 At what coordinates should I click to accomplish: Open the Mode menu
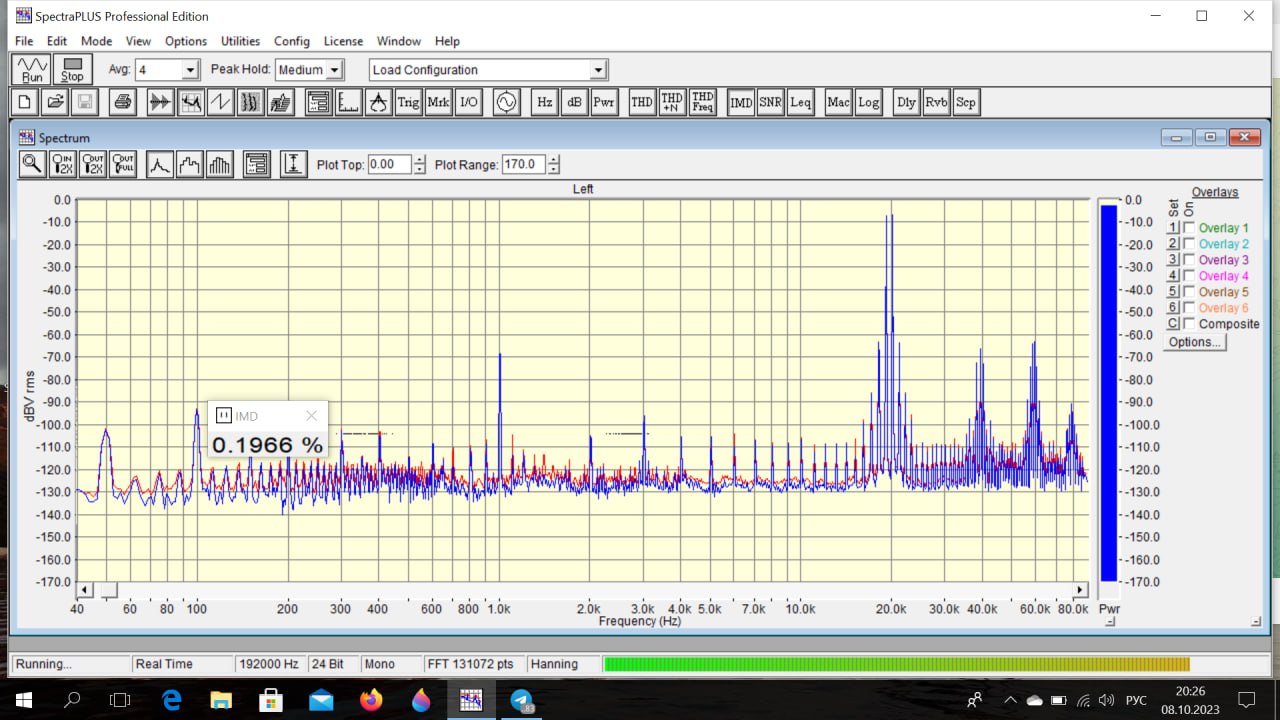point(96,41)
